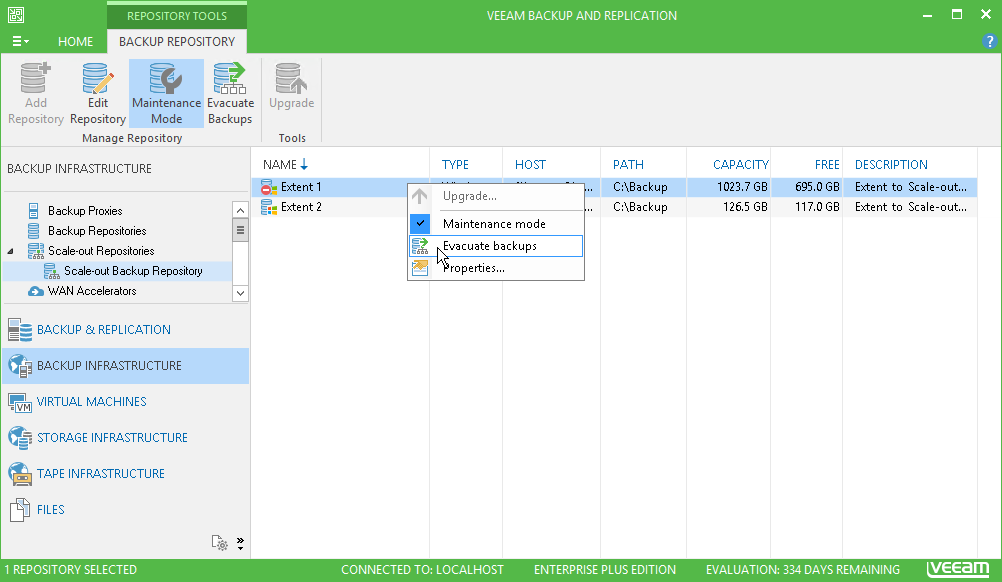
Task: Click the Scale-out Repositories tree icon
Action: [x=35, y=251]
